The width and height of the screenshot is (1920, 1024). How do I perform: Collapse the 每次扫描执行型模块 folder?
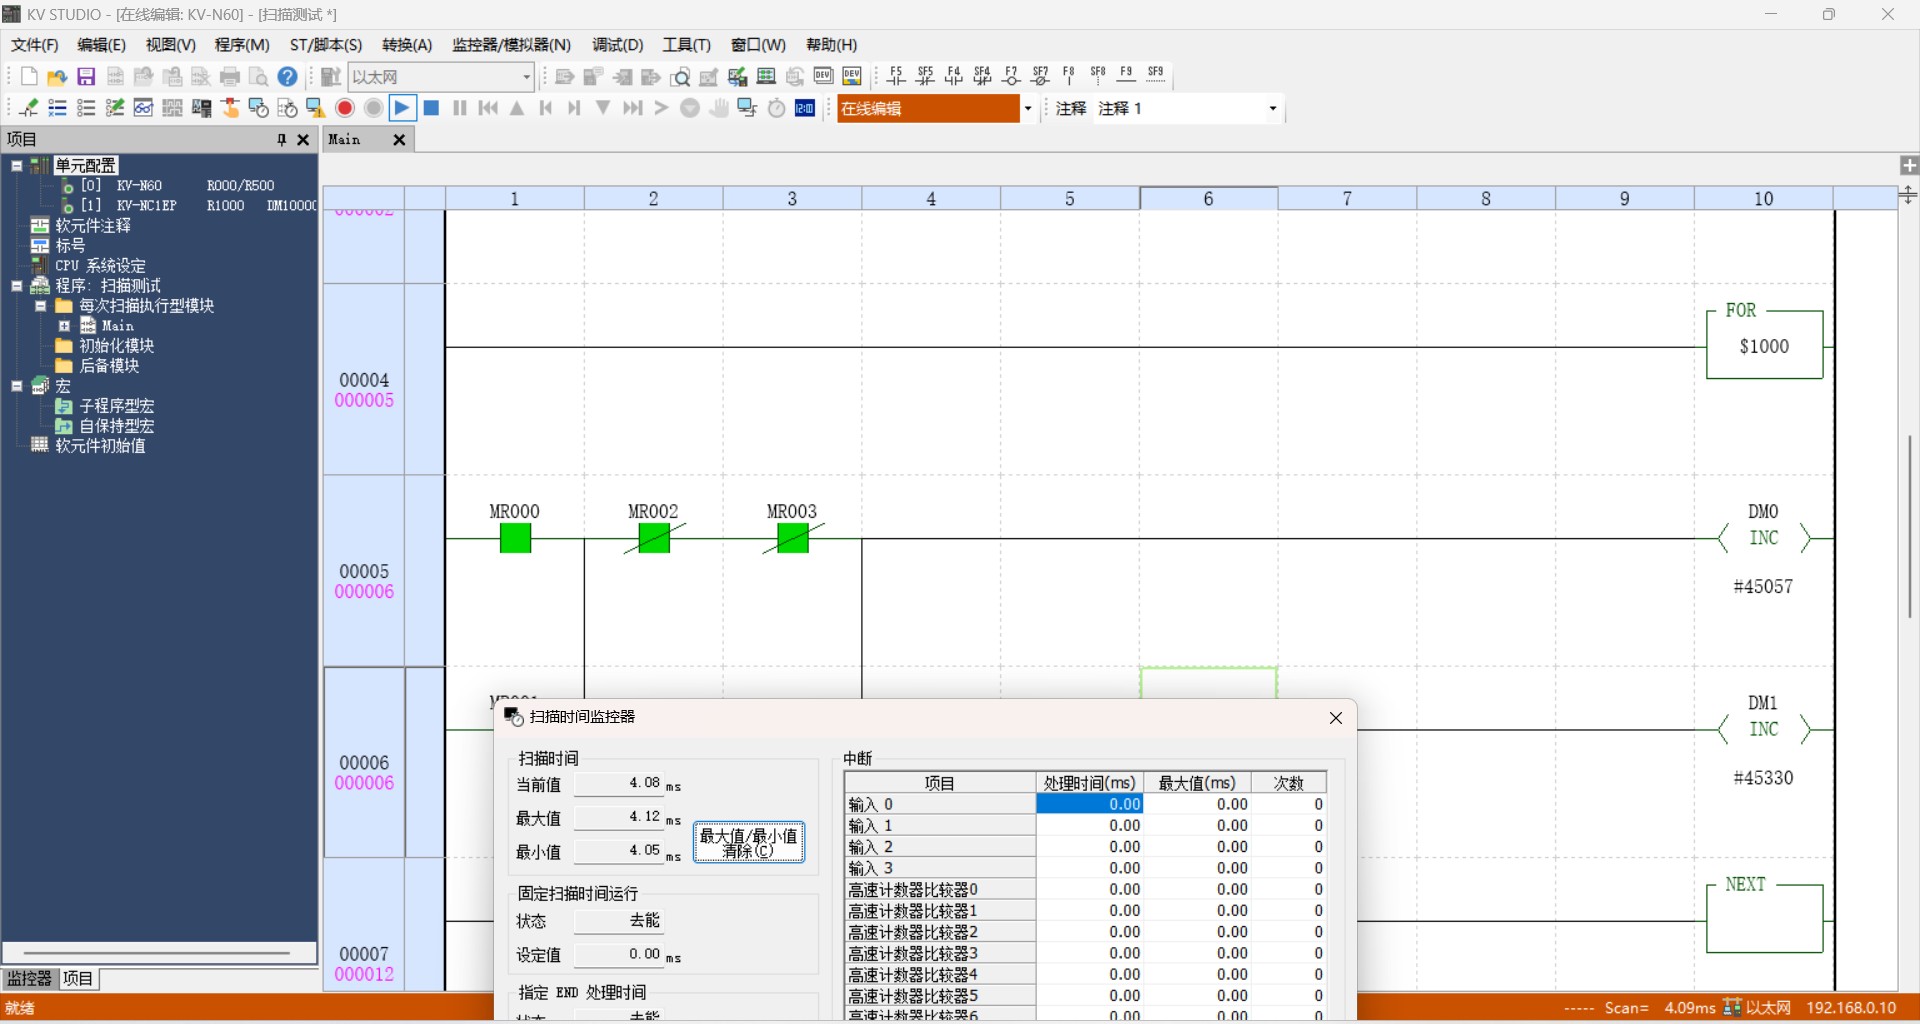tap(41, 306)
